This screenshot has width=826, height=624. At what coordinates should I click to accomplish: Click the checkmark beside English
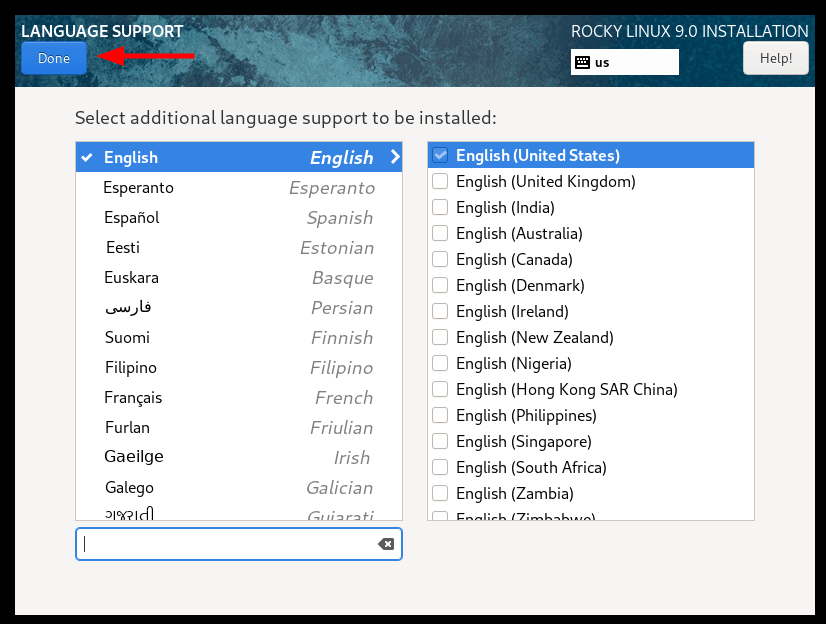click(87, 157)
